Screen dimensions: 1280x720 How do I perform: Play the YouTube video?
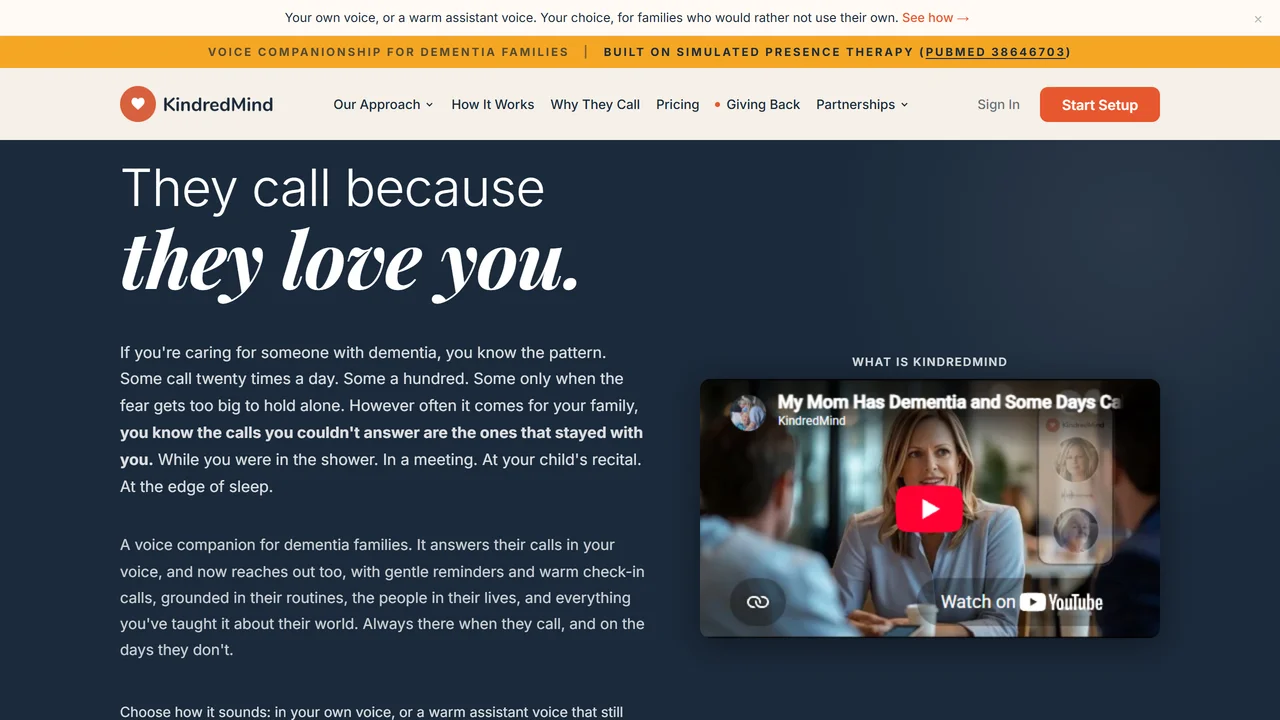pos(929,509)
